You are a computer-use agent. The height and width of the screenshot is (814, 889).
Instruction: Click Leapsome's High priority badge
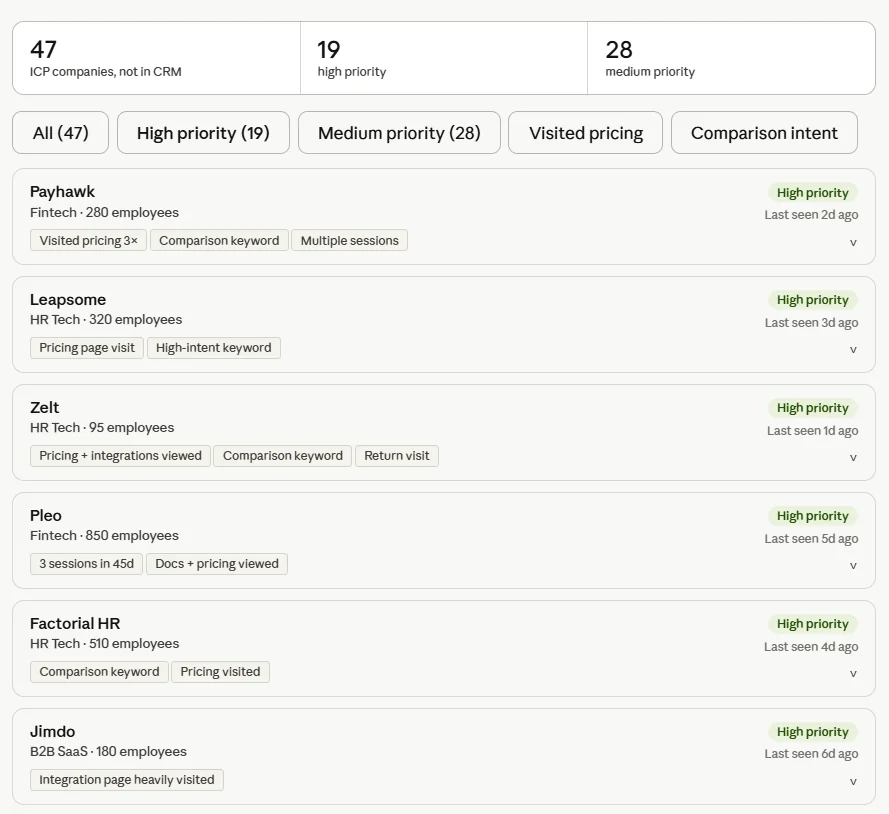click(x=812, y=300)
